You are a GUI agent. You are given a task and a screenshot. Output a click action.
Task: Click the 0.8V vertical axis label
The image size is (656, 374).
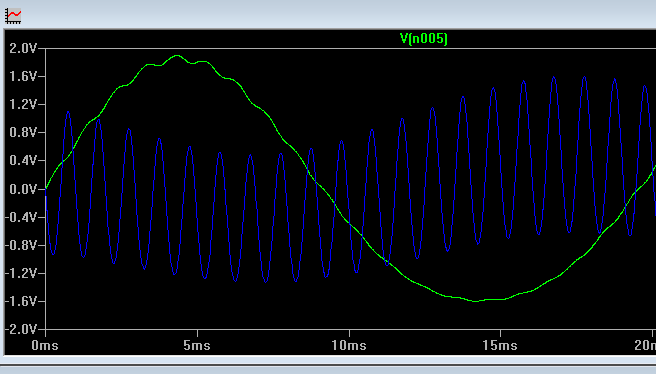(23, 132)
